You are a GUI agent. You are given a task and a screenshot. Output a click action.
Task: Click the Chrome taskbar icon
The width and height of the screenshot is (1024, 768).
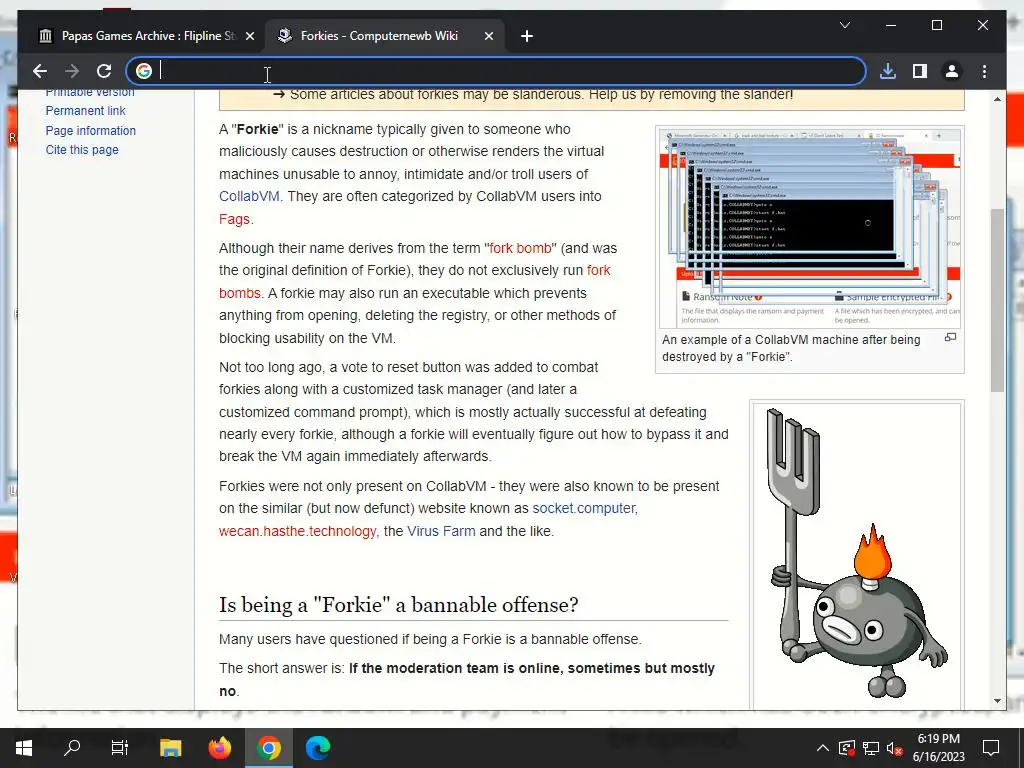coord(268,748)
